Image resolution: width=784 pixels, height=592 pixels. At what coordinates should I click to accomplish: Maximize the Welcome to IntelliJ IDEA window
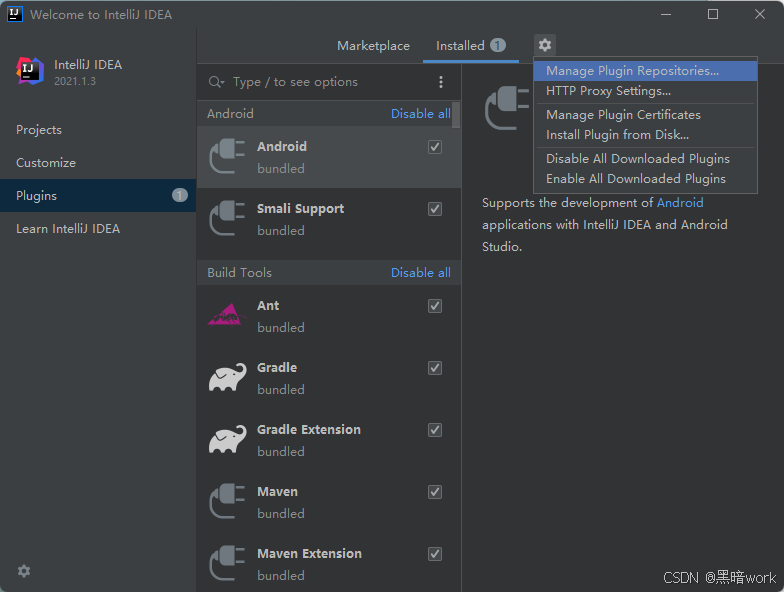pos(713,14)
